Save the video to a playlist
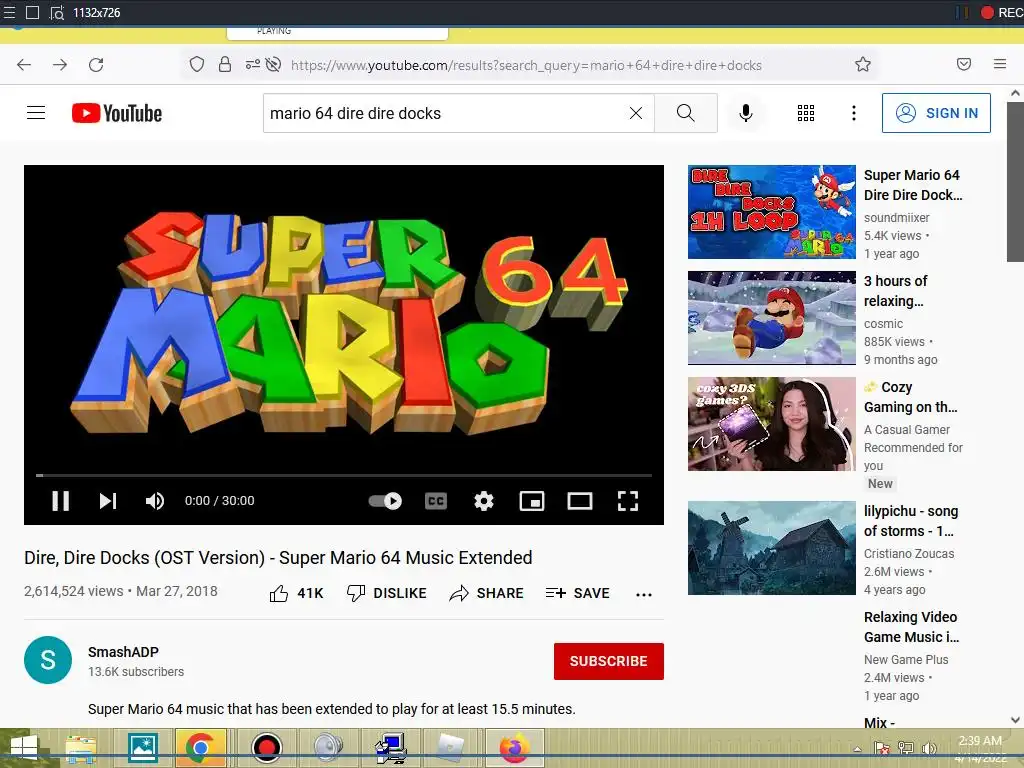Image resolution: width=1024 pixels, height=768 pixels. 577,593
